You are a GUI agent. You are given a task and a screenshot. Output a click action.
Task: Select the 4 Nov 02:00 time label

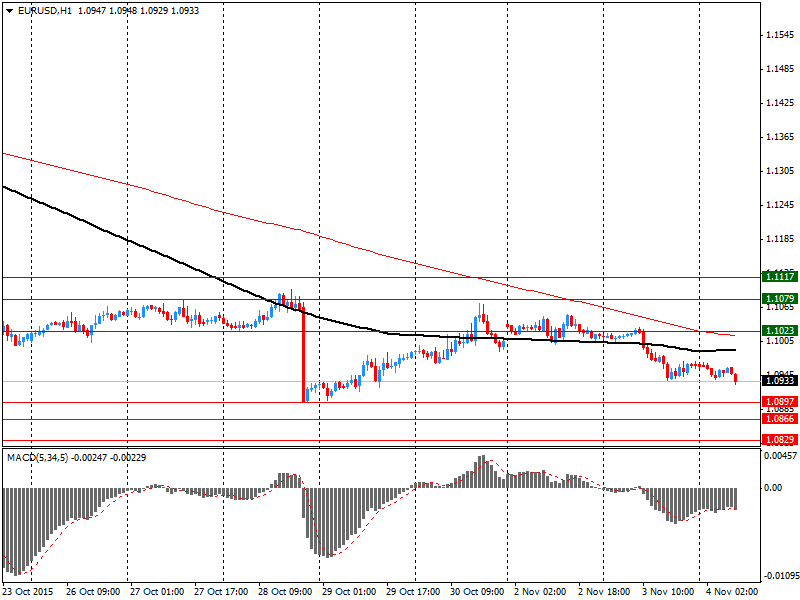pyautogui.click(x=732, y=592)
